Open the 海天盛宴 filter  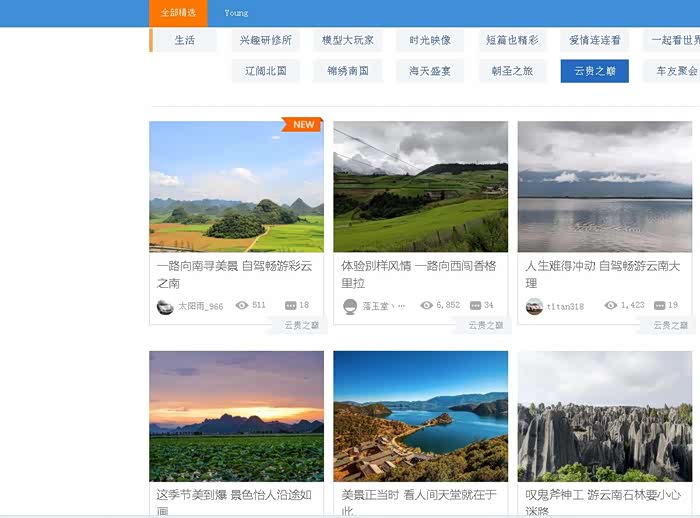pyautogui.click(x=430, y=71)
